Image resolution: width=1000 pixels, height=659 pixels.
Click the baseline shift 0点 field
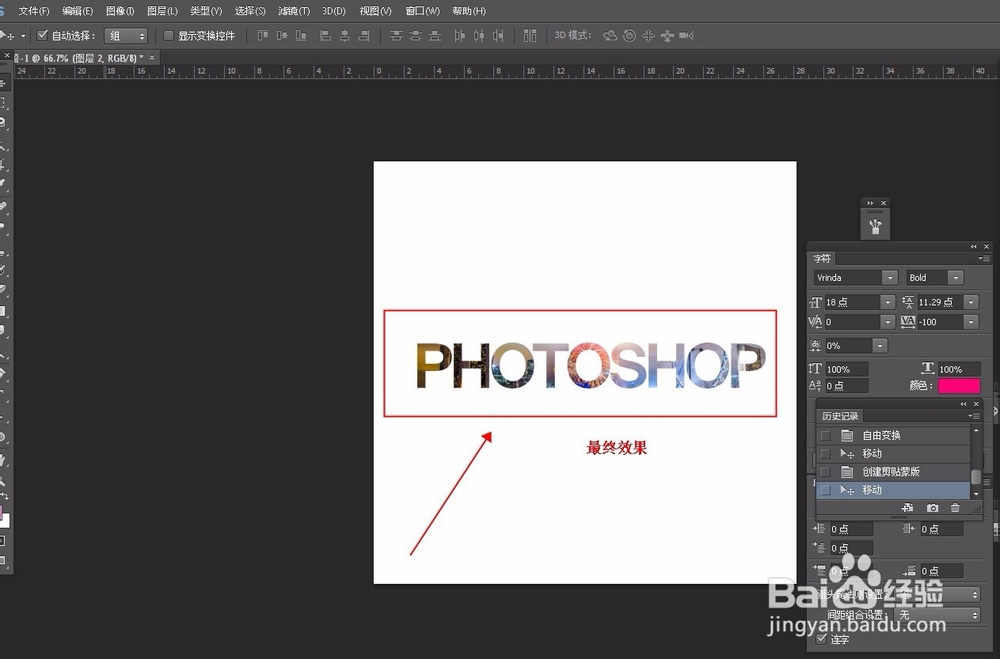[x=847, y=386]
